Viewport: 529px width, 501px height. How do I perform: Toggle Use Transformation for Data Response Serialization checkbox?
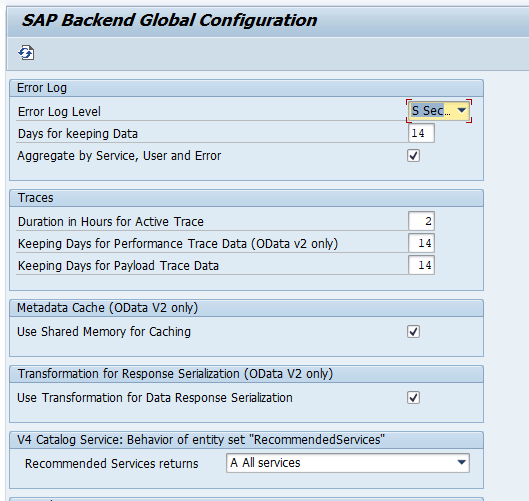413,397
